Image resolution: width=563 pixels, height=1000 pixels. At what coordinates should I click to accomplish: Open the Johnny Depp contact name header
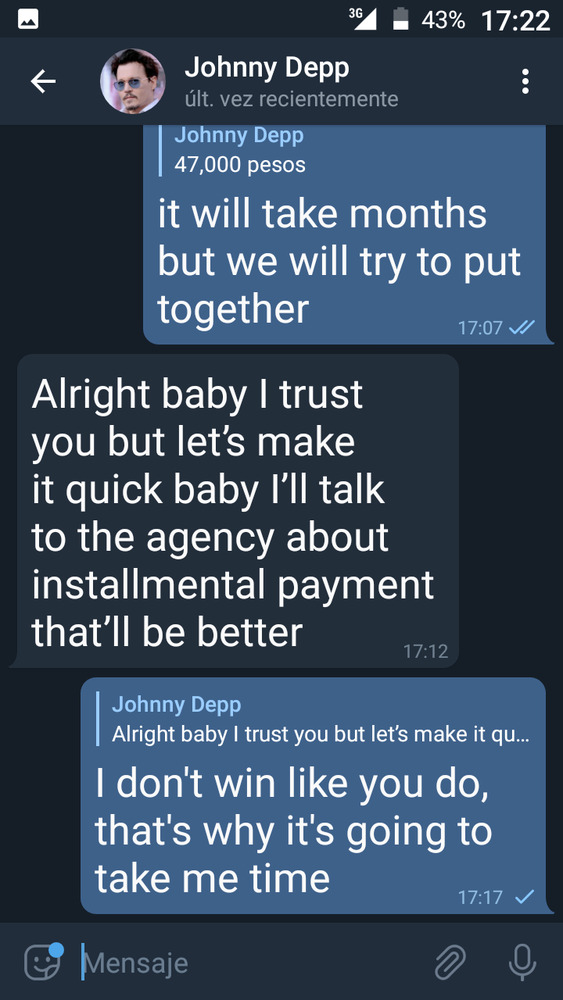pos(267,68)
